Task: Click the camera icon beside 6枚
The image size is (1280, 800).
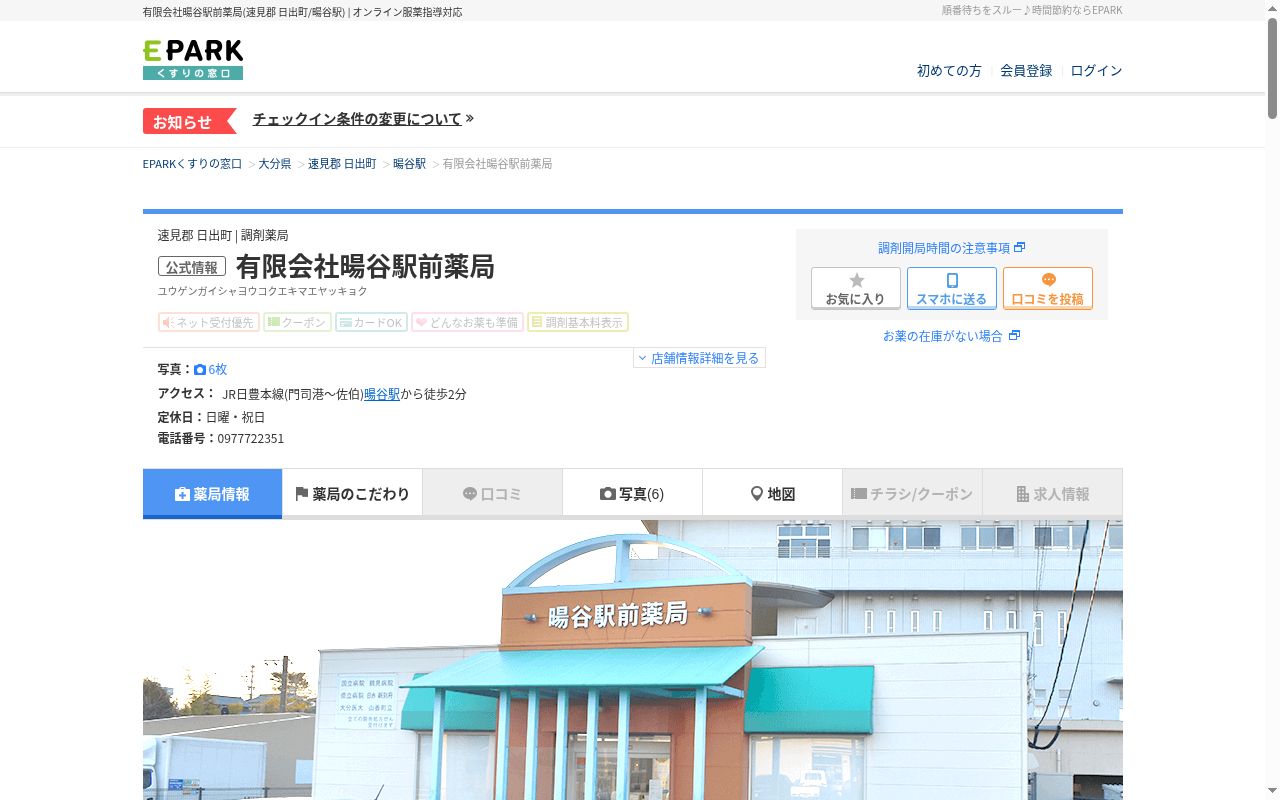Action: point(200,369)
